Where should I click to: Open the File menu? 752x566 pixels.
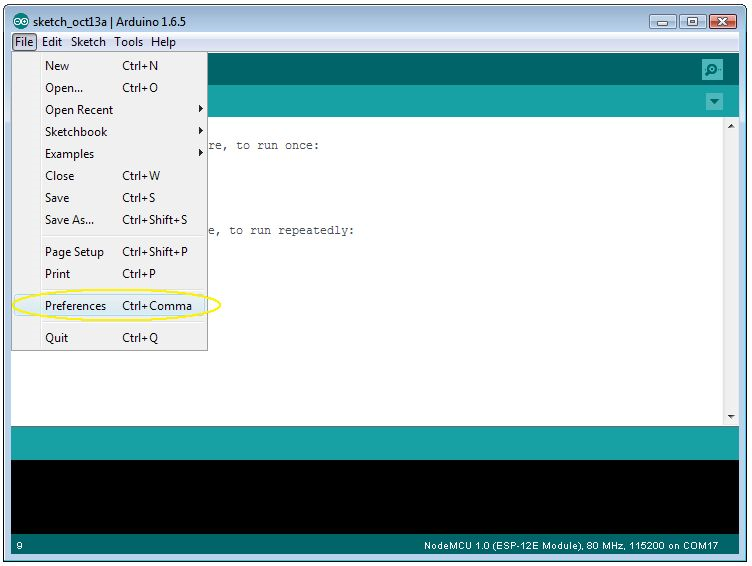[x=24, y=42]
